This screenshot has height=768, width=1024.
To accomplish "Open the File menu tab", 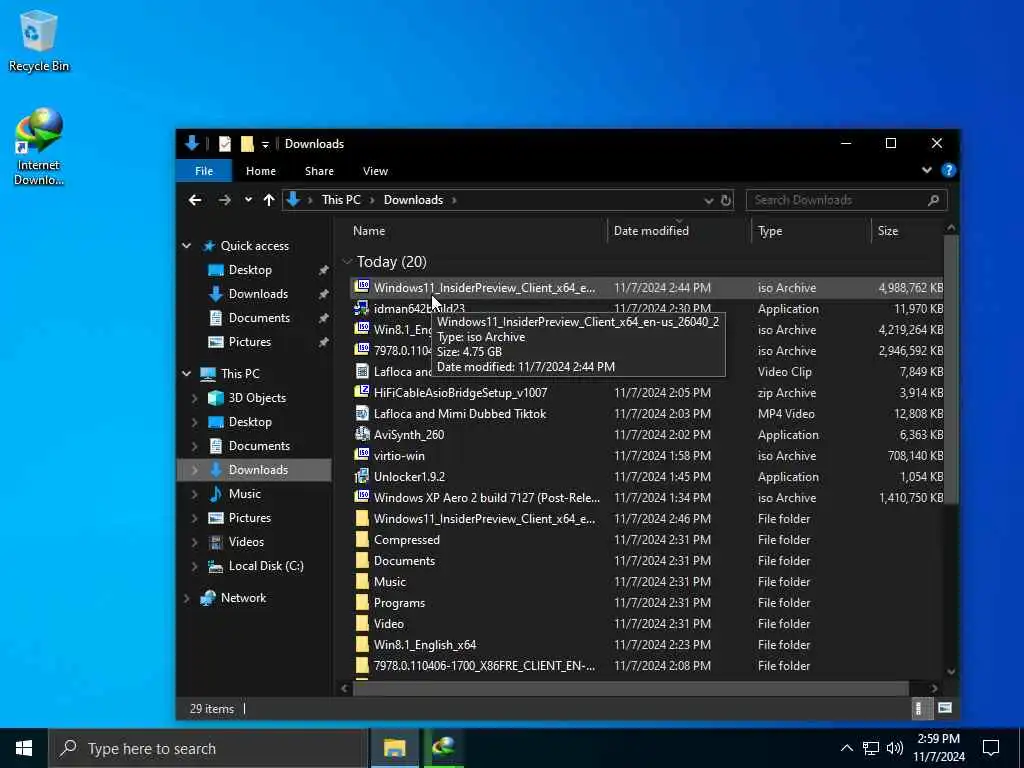I will pos(204,171).
